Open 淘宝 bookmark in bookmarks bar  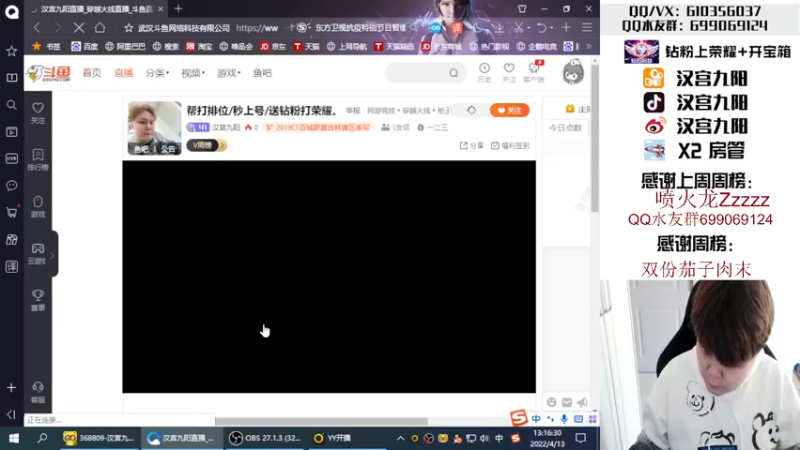point(198,46)
